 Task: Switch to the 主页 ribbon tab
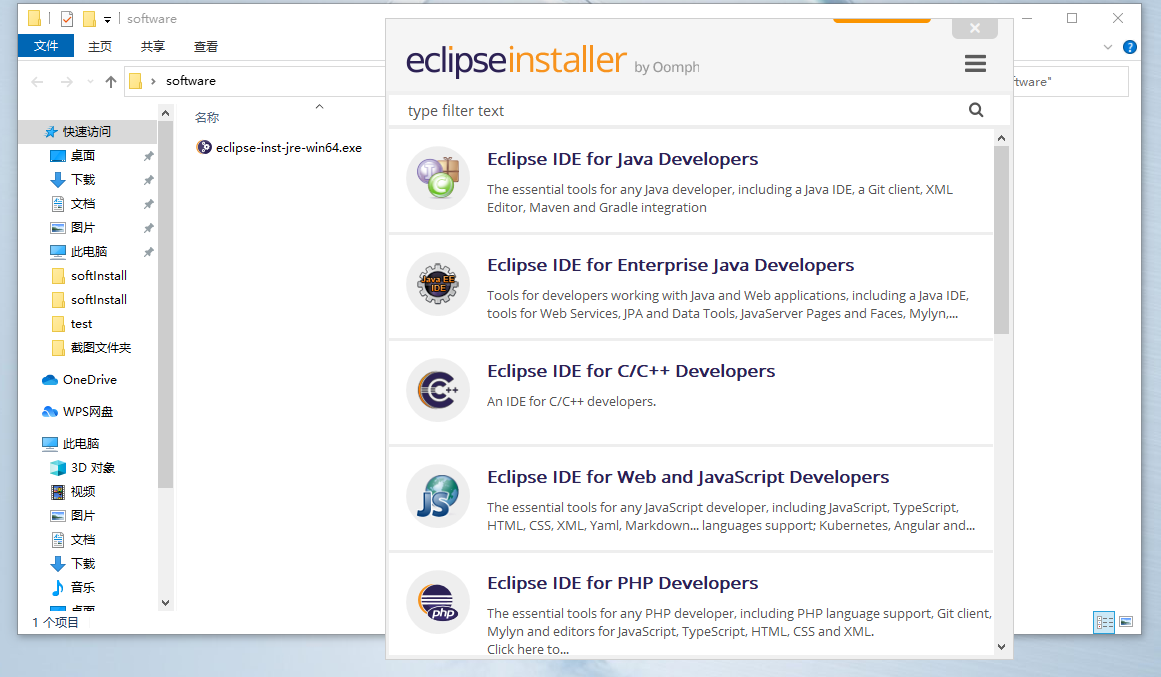[100, 46]
